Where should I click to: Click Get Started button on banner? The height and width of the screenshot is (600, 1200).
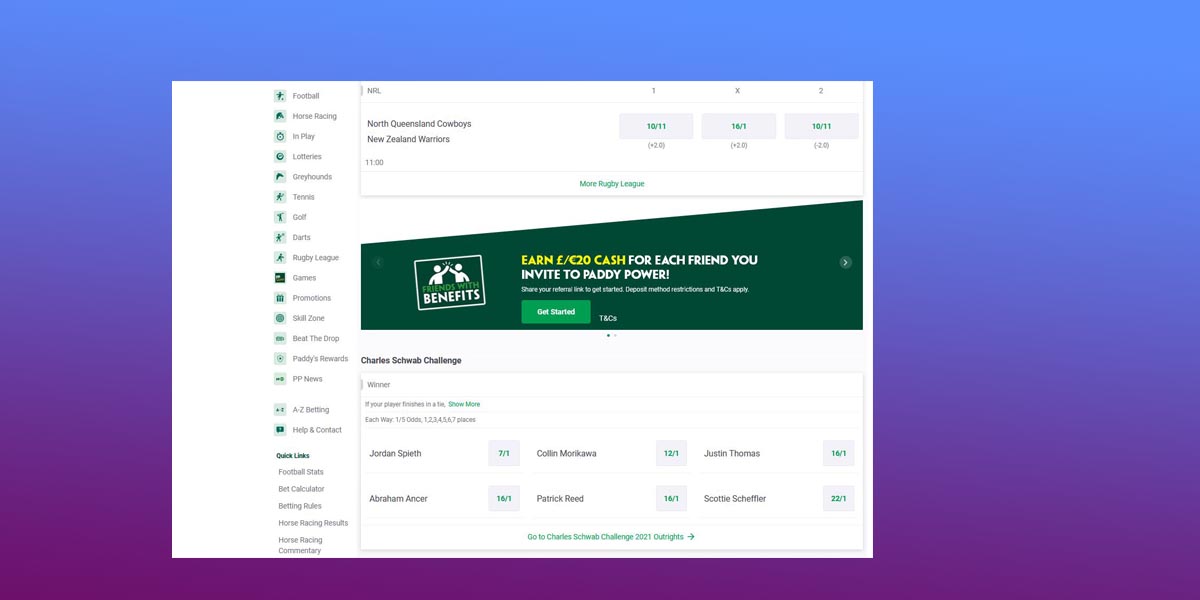coord(556,312)
